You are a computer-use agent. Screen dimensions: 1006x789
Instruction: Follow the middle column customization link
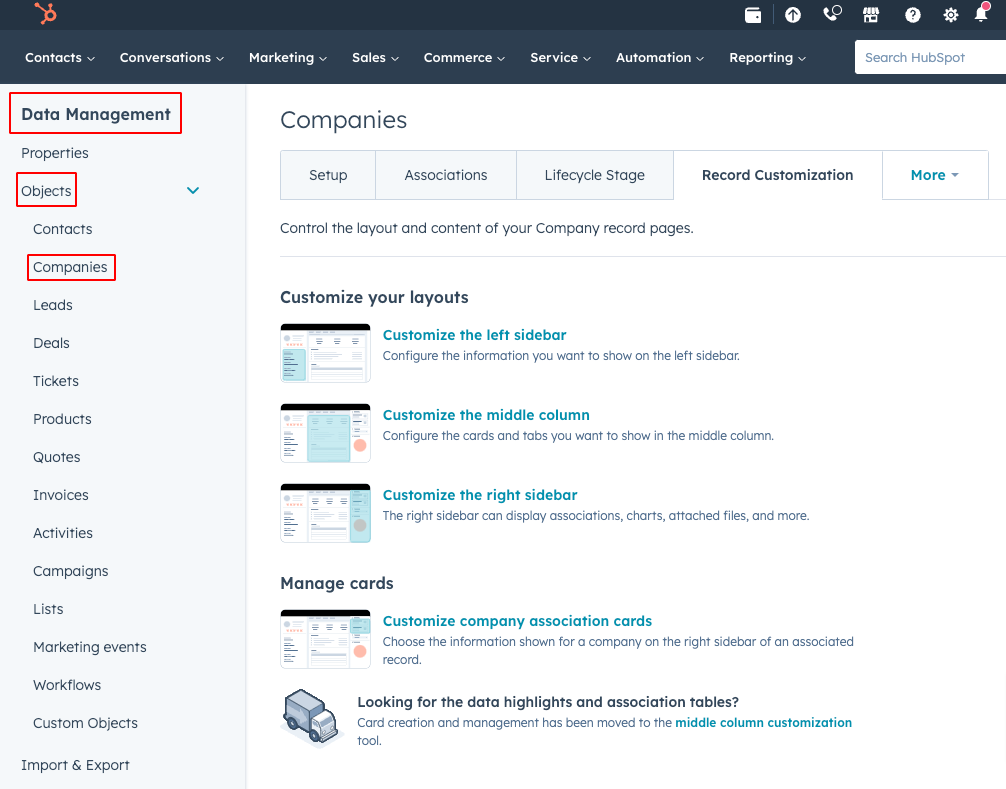tap(763, 722)
